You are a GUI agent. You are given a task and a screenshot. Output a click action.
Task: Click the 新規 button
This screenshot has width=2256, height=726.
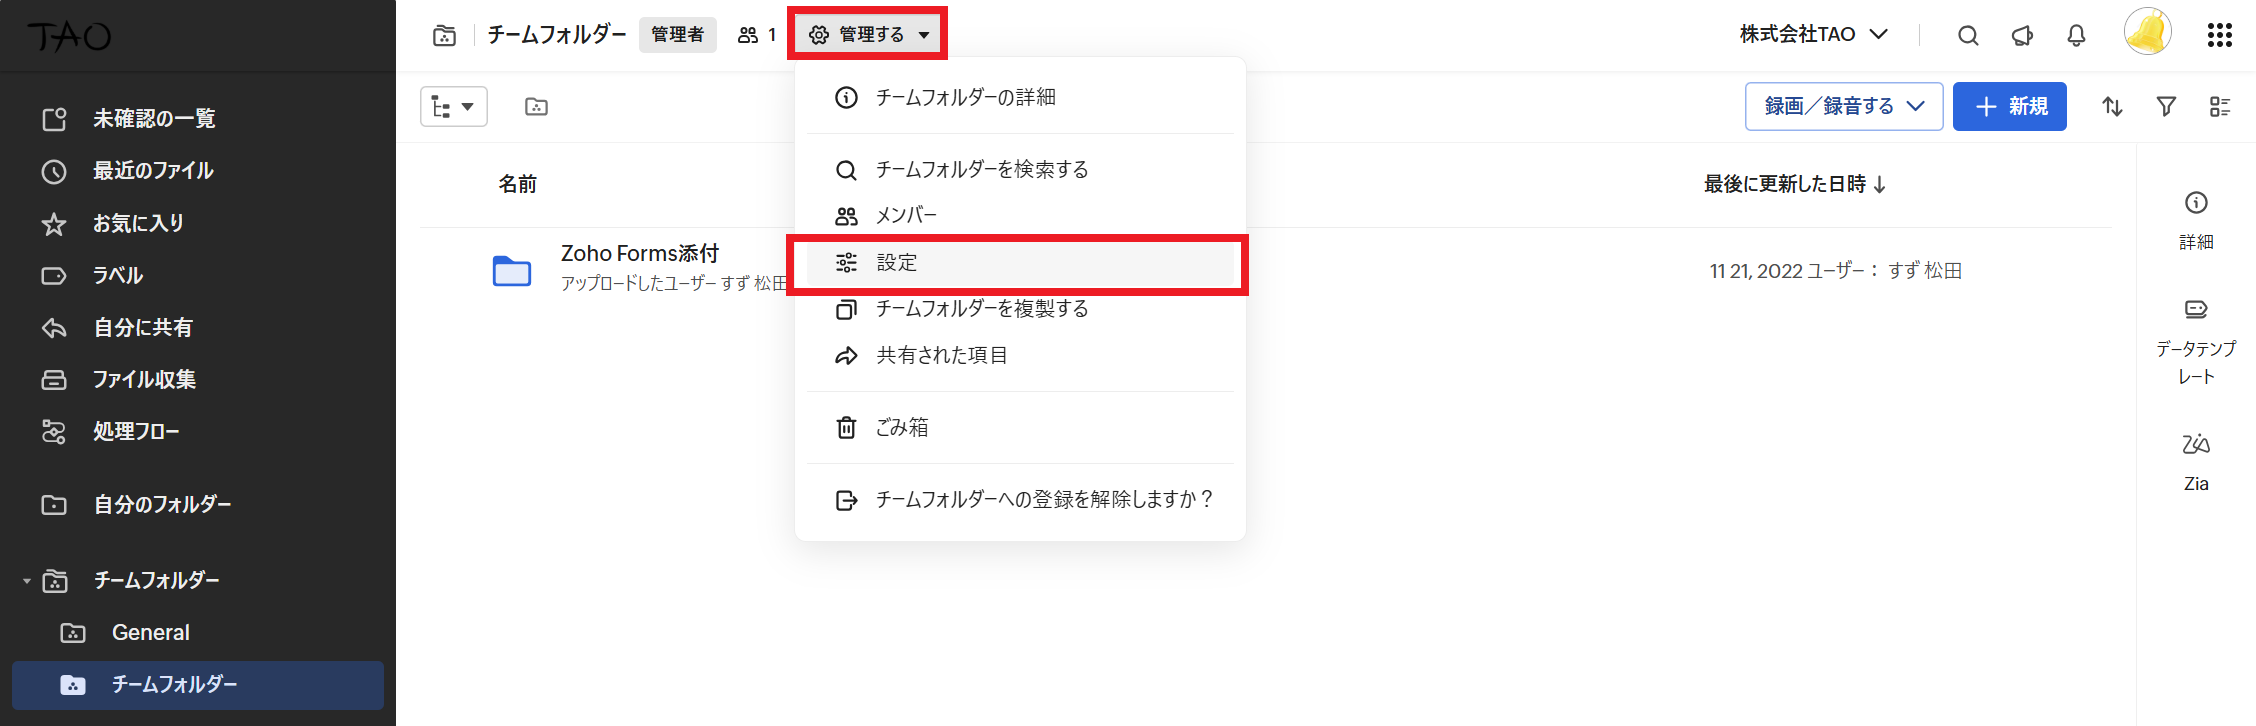tap(2009, 106)
